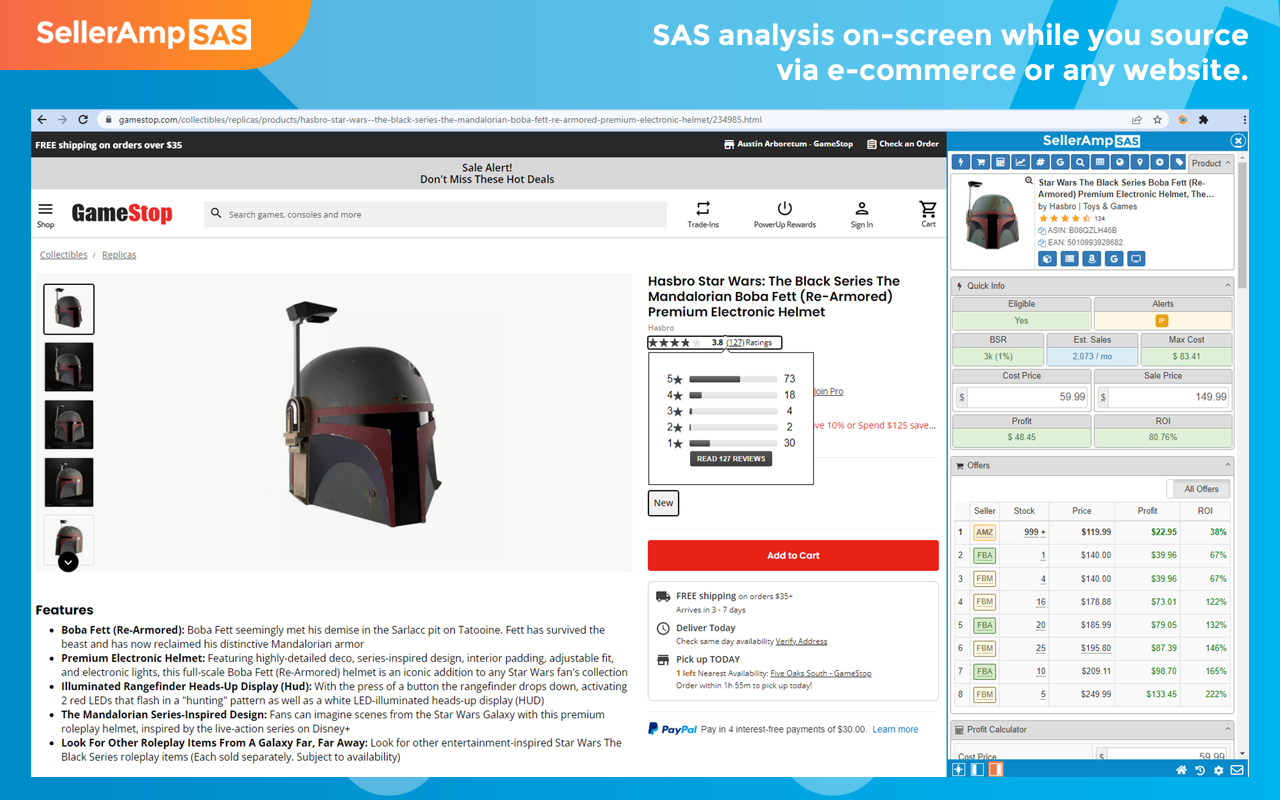The image size is (1280, 800).
Task: Copy the ASIN with its copy icon
Action: (x=1043, y=231)
